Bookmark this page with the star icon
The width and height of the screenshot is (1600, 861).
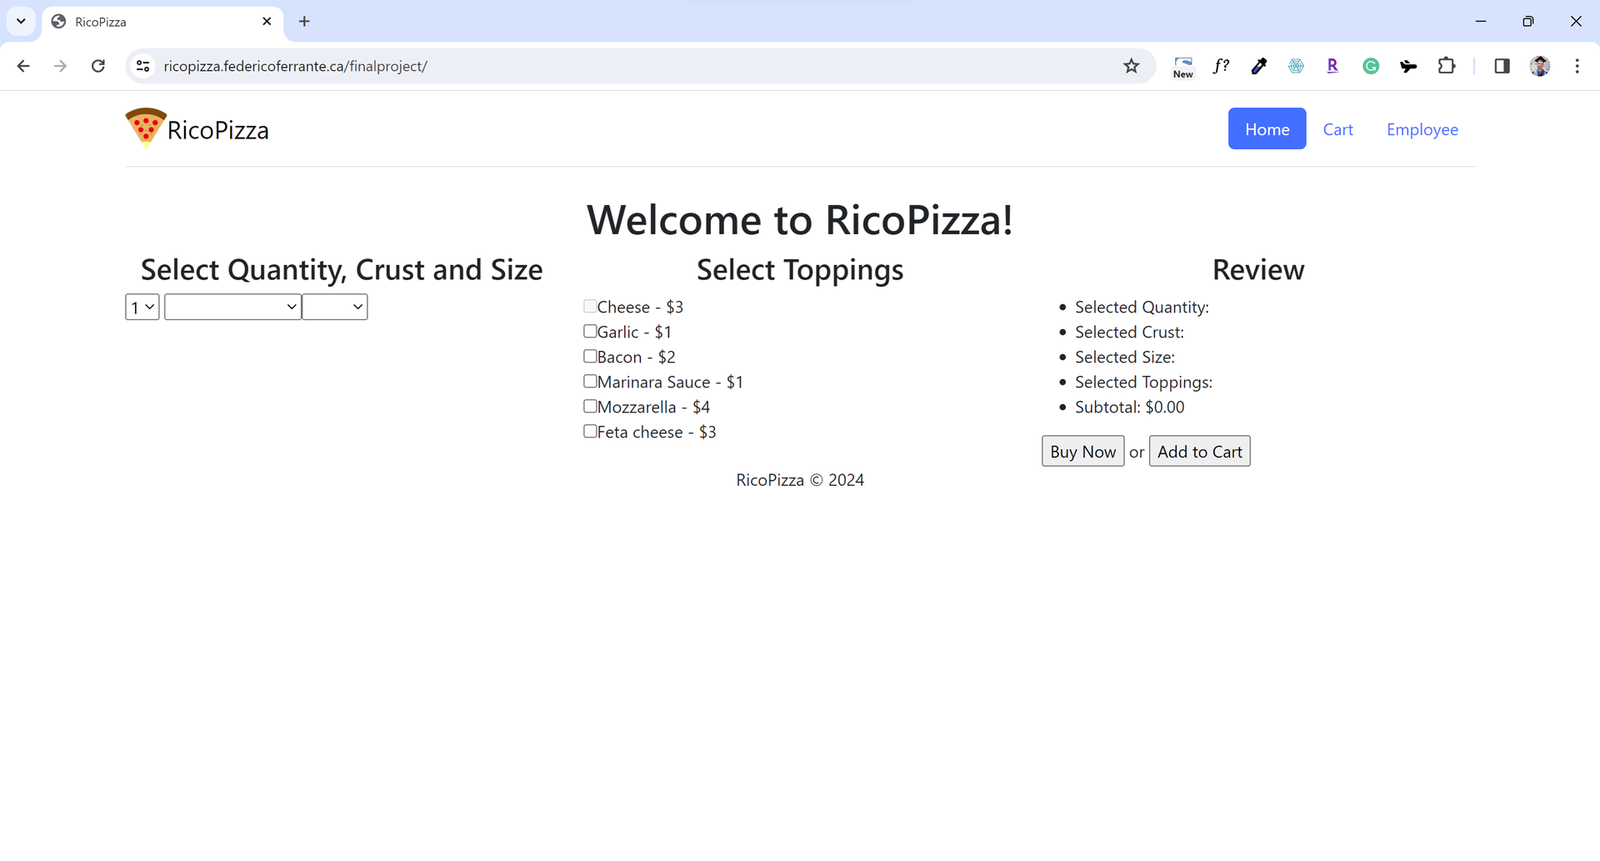pyautogui.click(x=1131, y=66)
